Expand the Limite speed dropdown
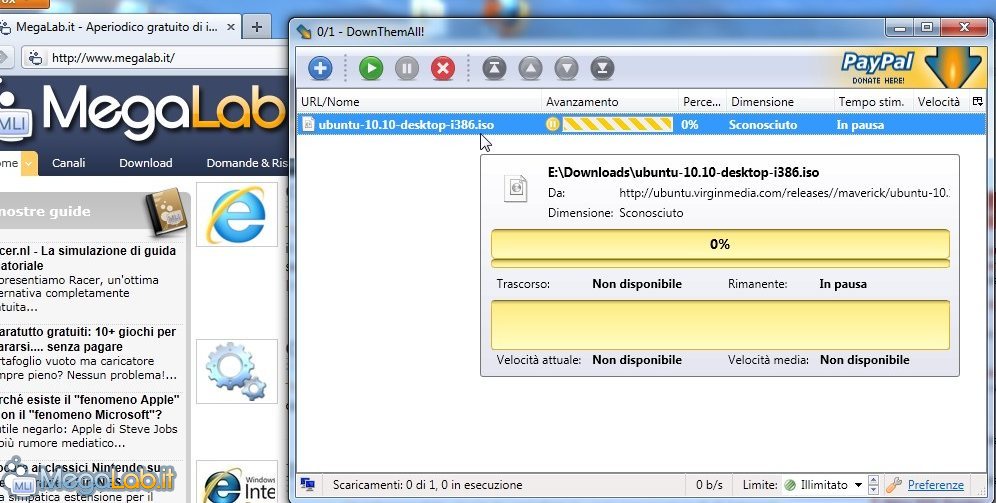Viewport: 996px width, 503px height. pyautogui.click(x=858, y=485)
